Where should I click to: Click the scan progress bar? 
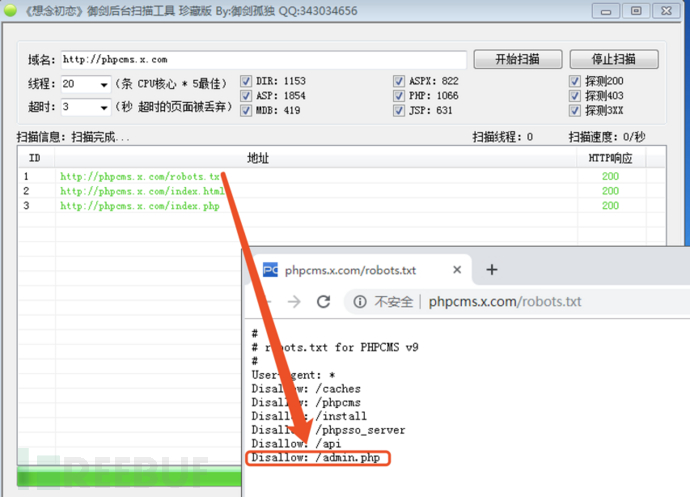pyautogui.click(x=129, y=476)
